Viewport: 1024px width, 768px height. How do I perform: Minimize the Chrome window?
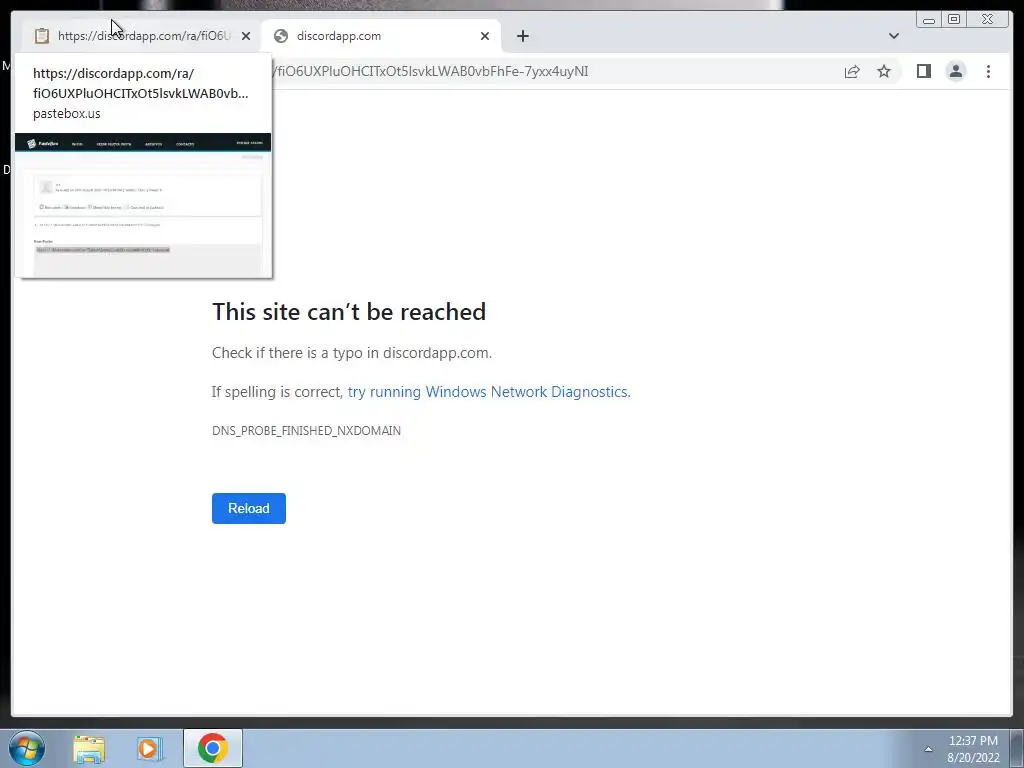[929, 20]
